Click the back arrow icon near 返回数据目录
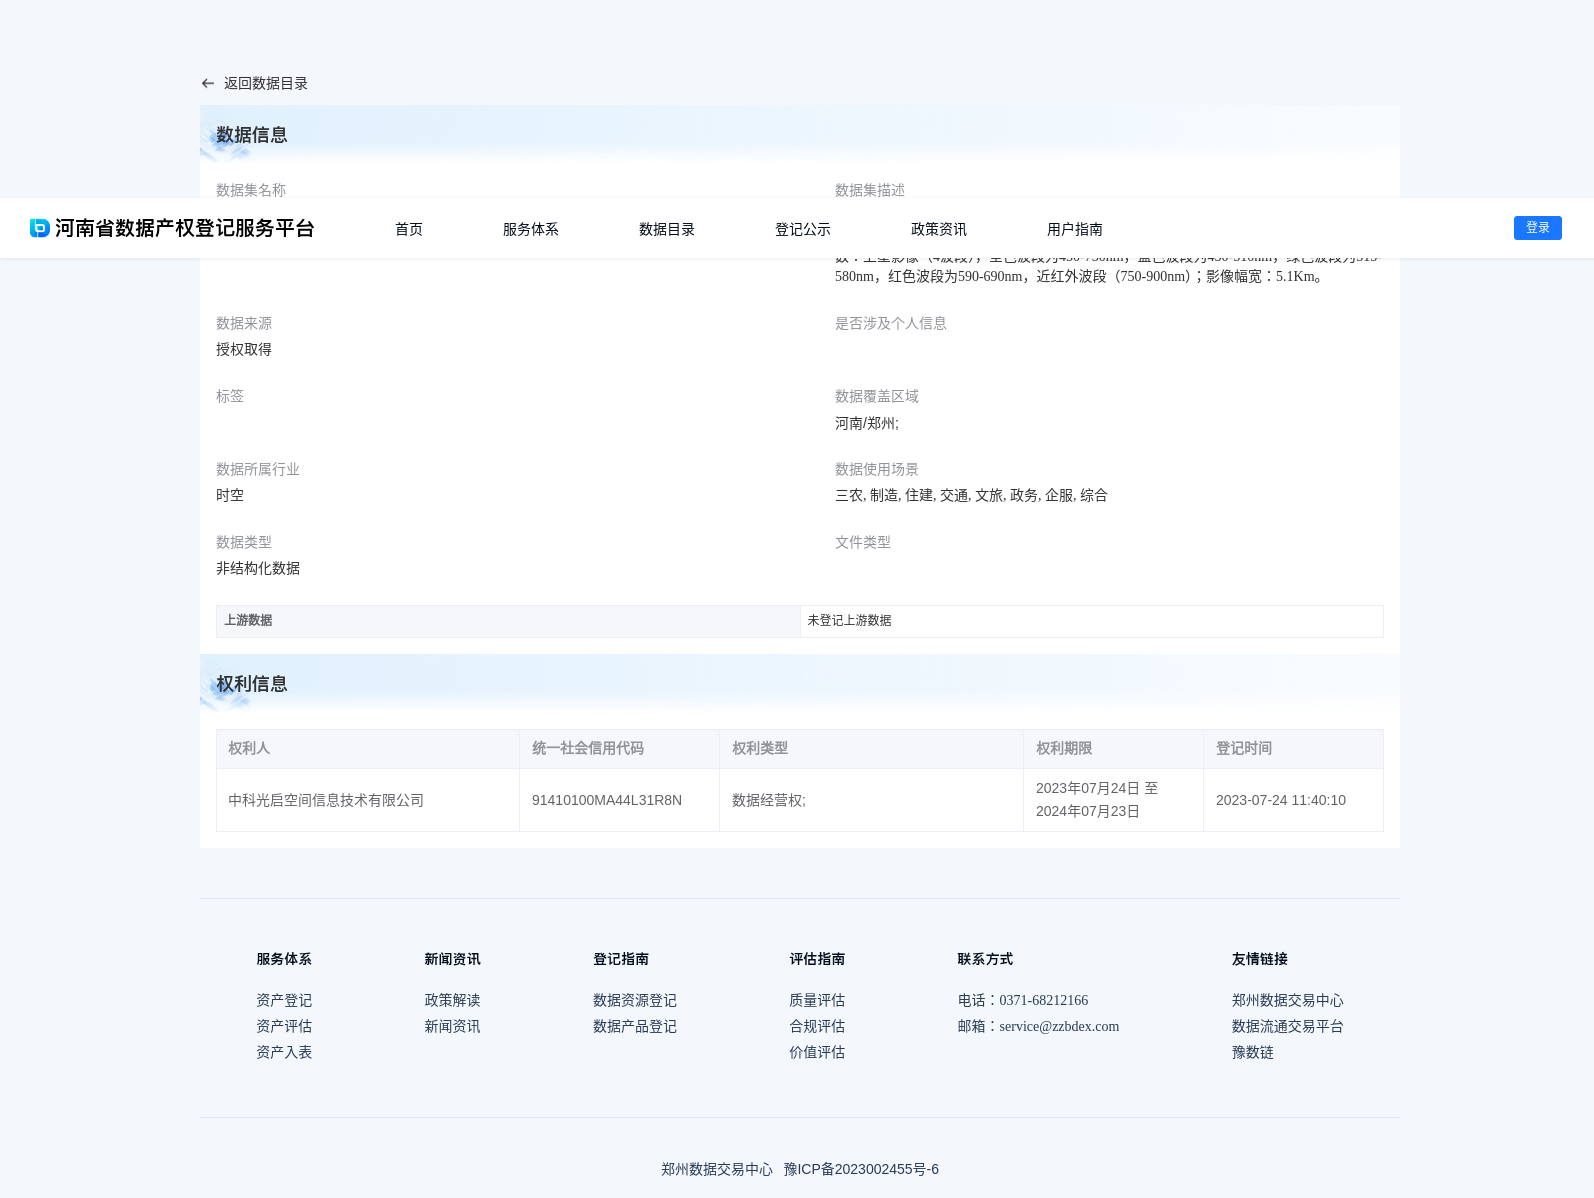1594x1198 pixels. pos(207,84)
